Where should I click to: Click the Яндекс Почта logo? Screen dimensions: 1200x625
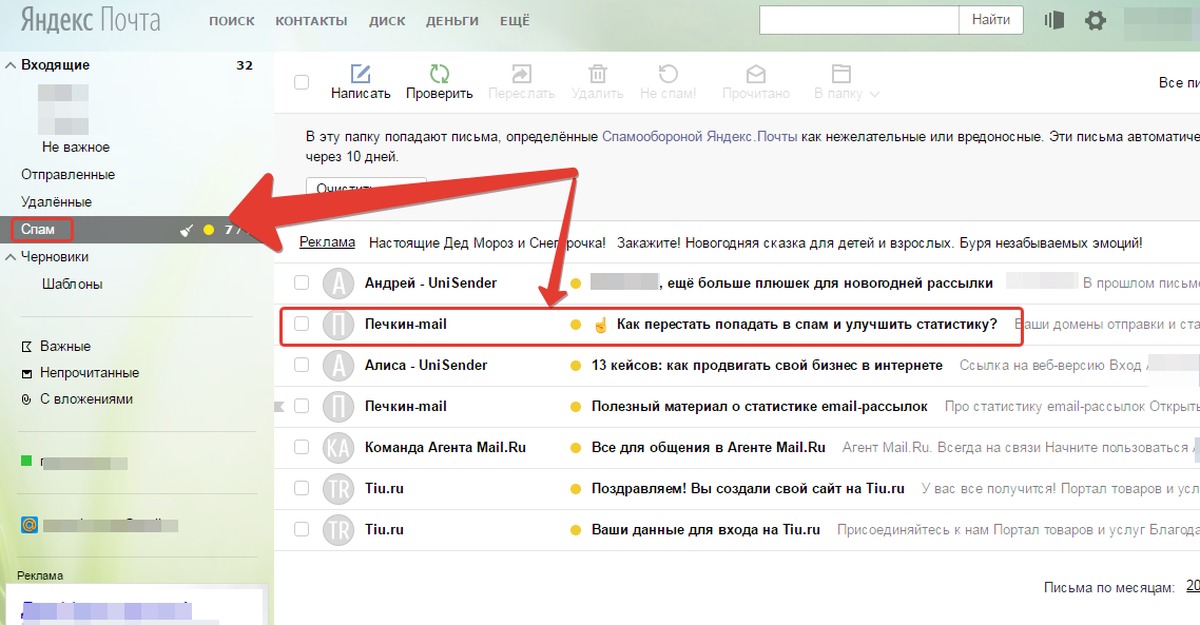tap(91, 20)
